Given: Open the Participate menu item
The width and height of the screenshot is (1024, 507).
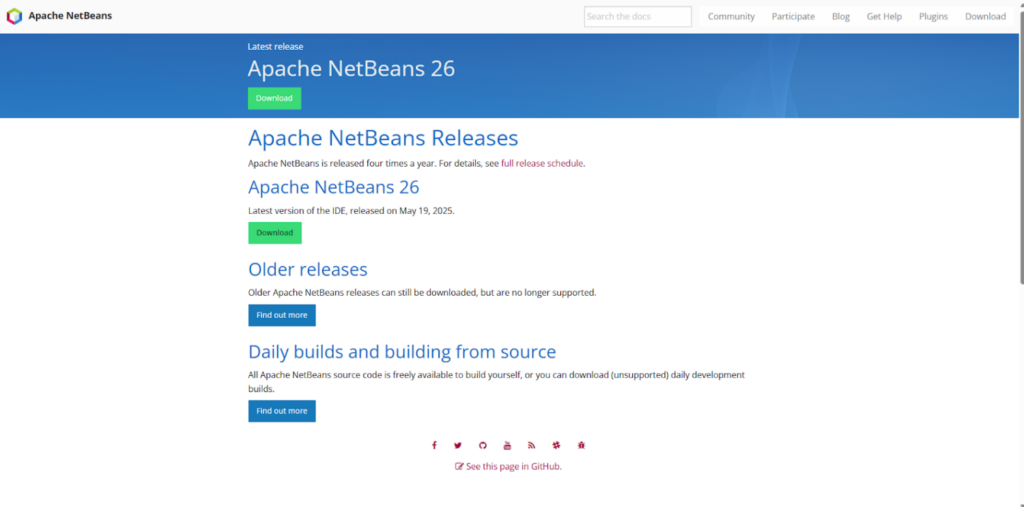Looking at the screenshot, I should [x=793, y=16].
